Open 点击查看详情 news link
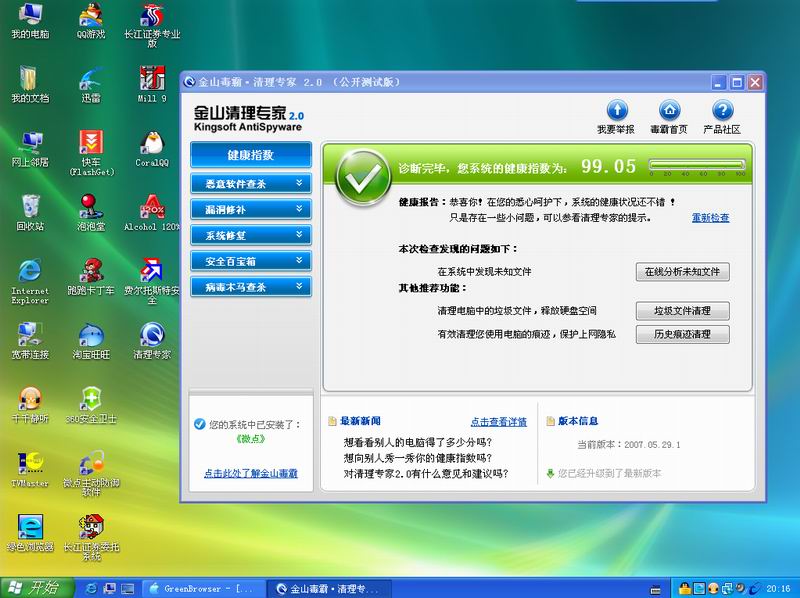The width and height of the screenshot is (800, 598). (x=498, y=422)
